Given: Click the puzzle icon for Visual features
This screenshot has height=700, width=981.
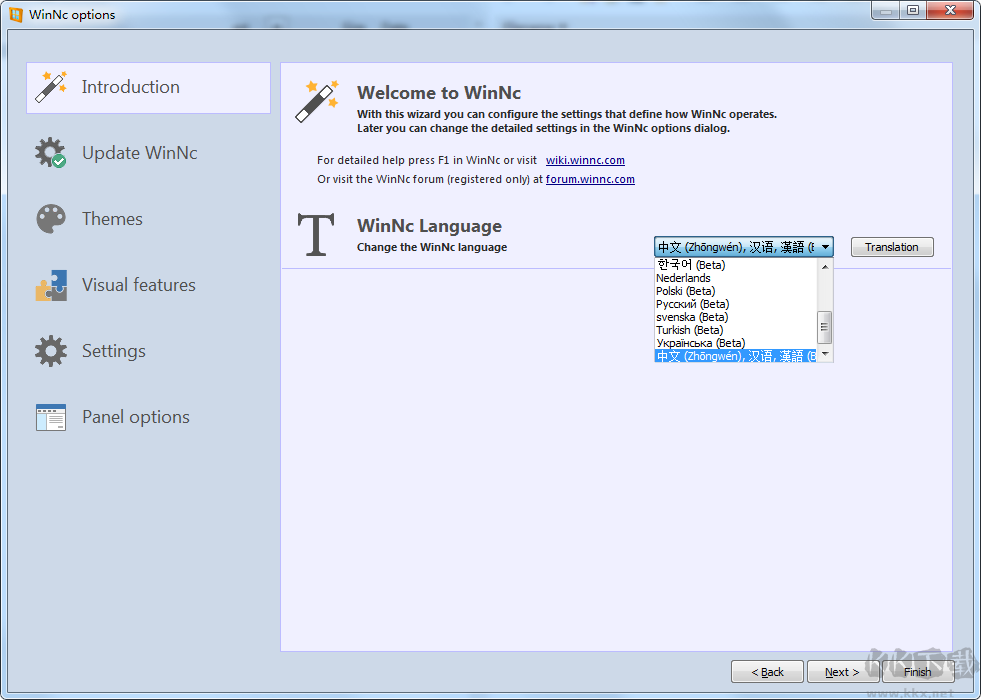Looking at the screenshot, I should [51, 285].
